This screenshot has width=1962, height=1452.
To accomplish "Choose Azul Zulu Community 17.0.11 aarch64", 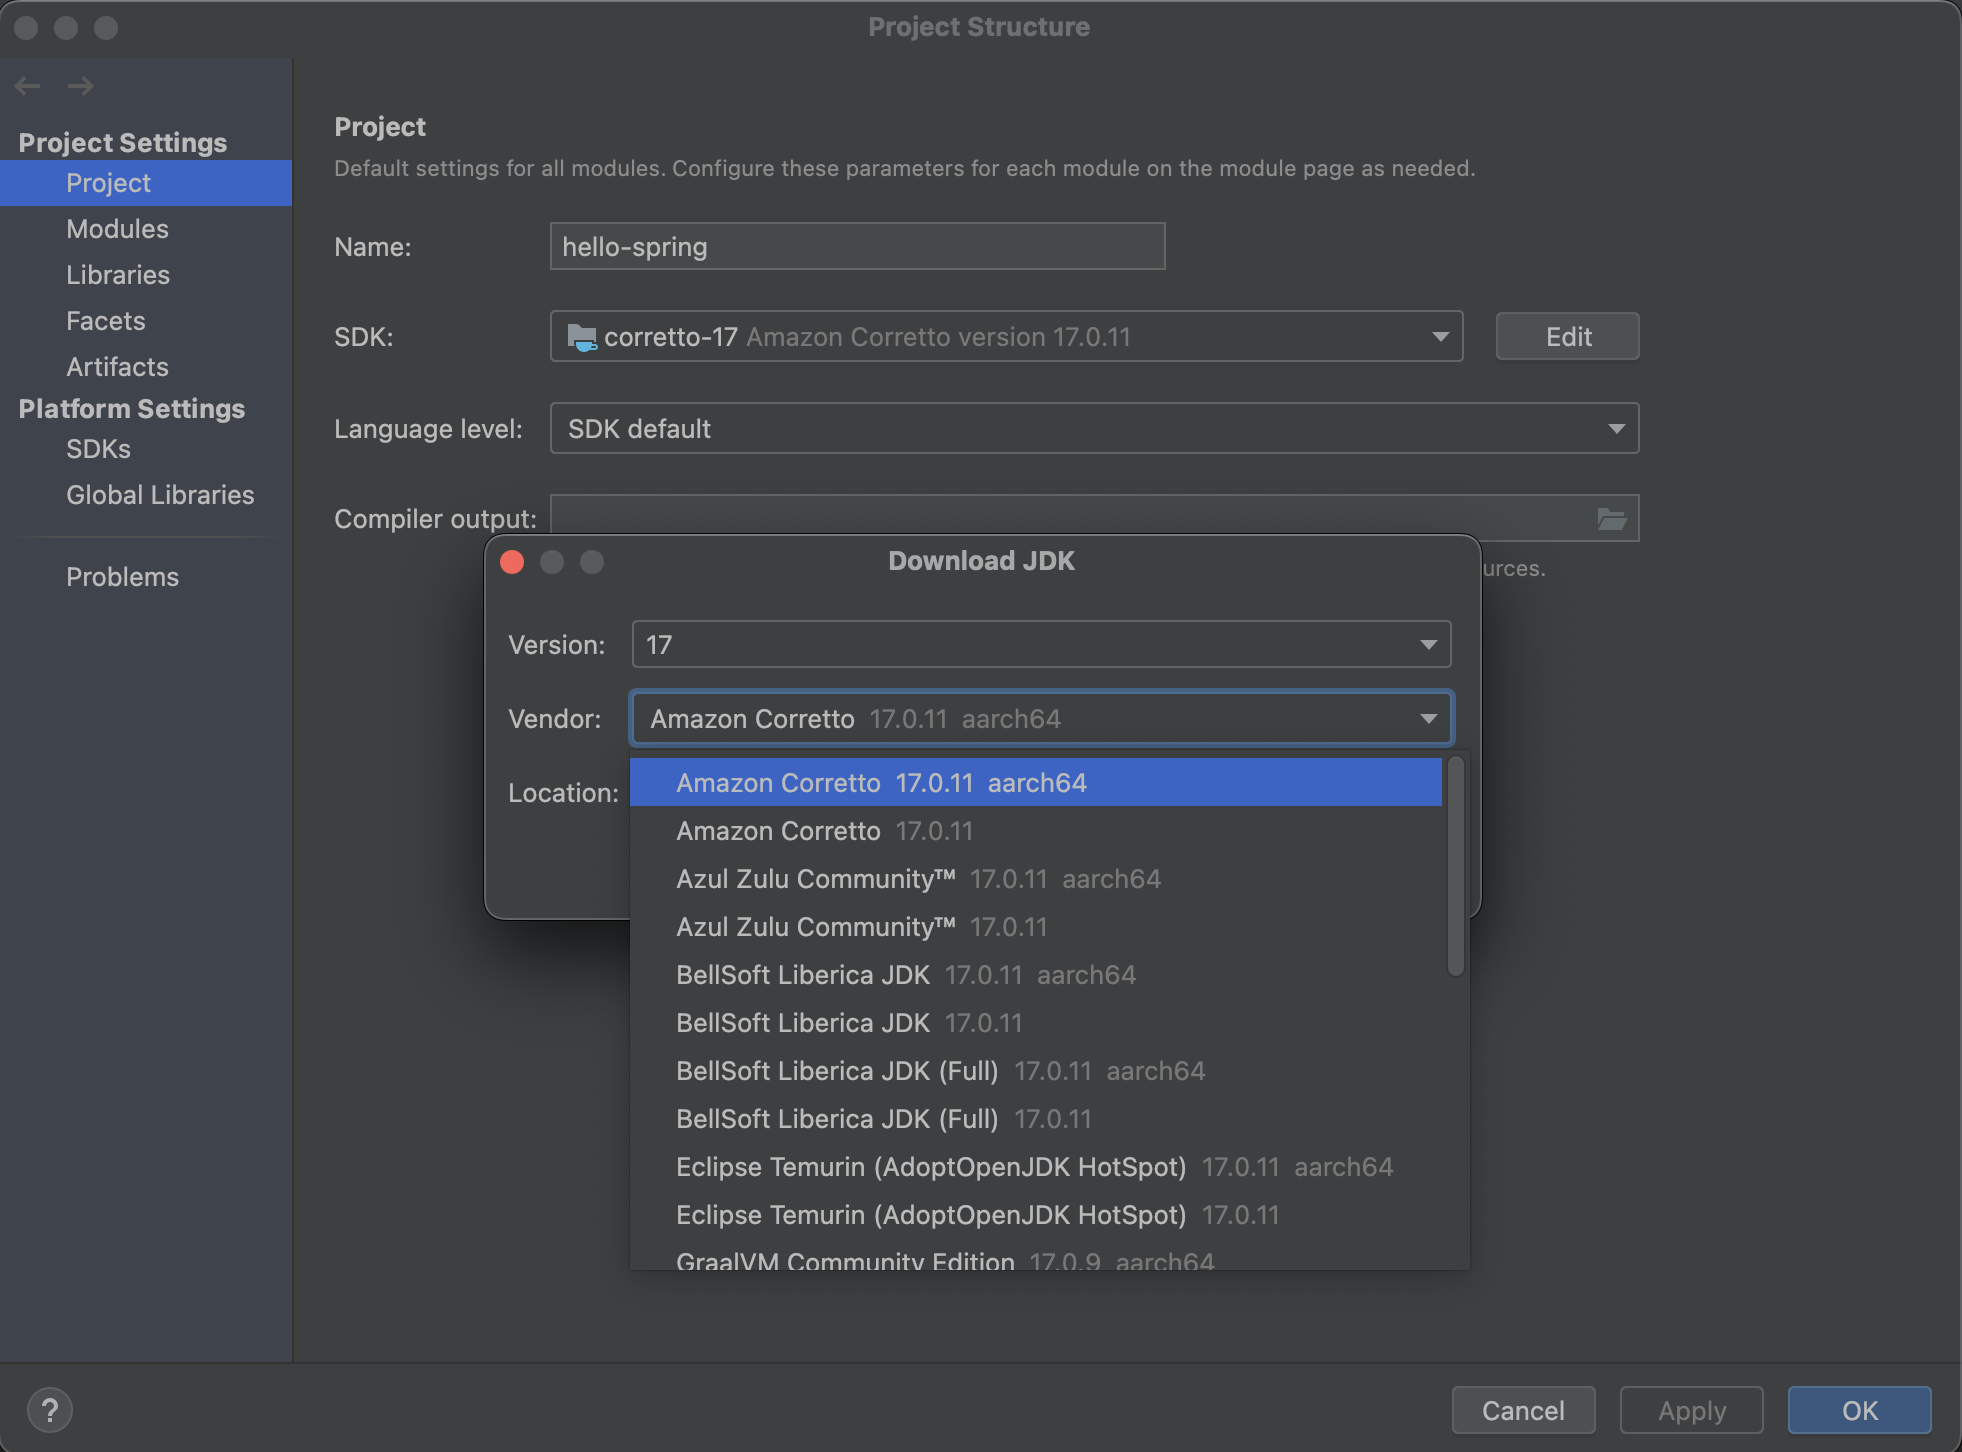I will click(917, 879).
